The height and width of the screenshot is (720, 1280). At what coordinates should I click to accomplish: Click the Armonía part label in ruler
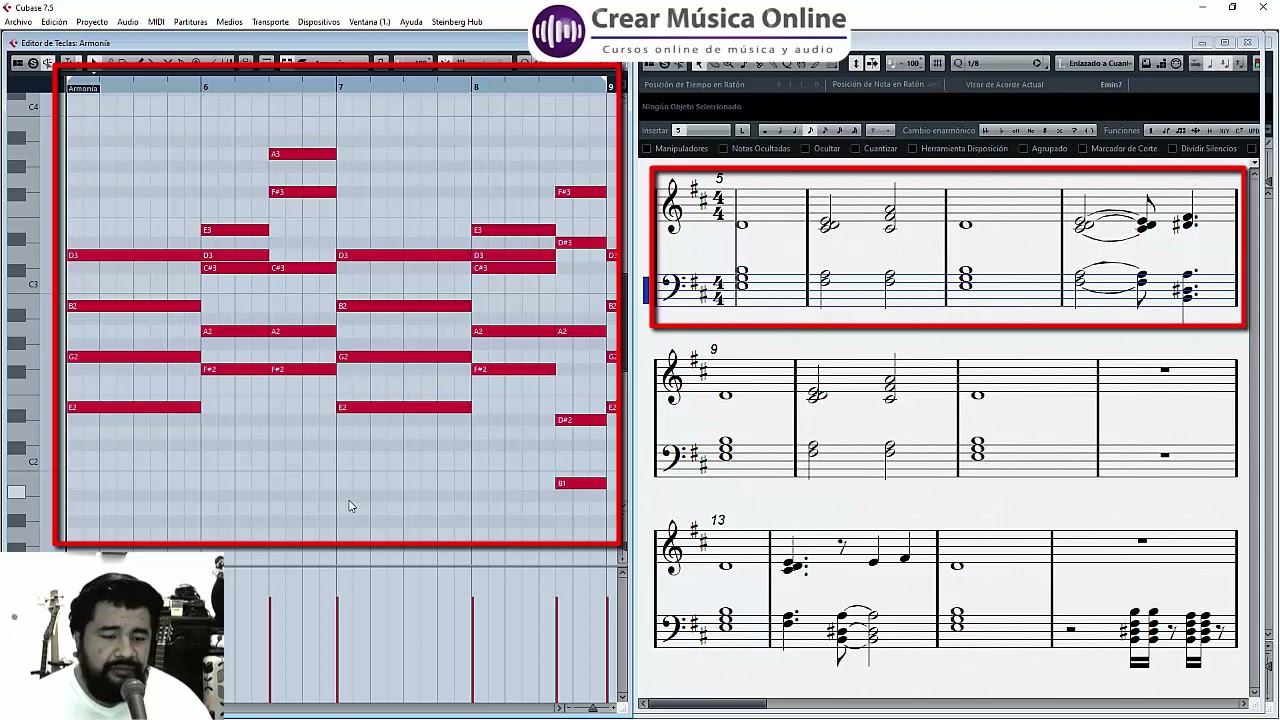point(83,88)
